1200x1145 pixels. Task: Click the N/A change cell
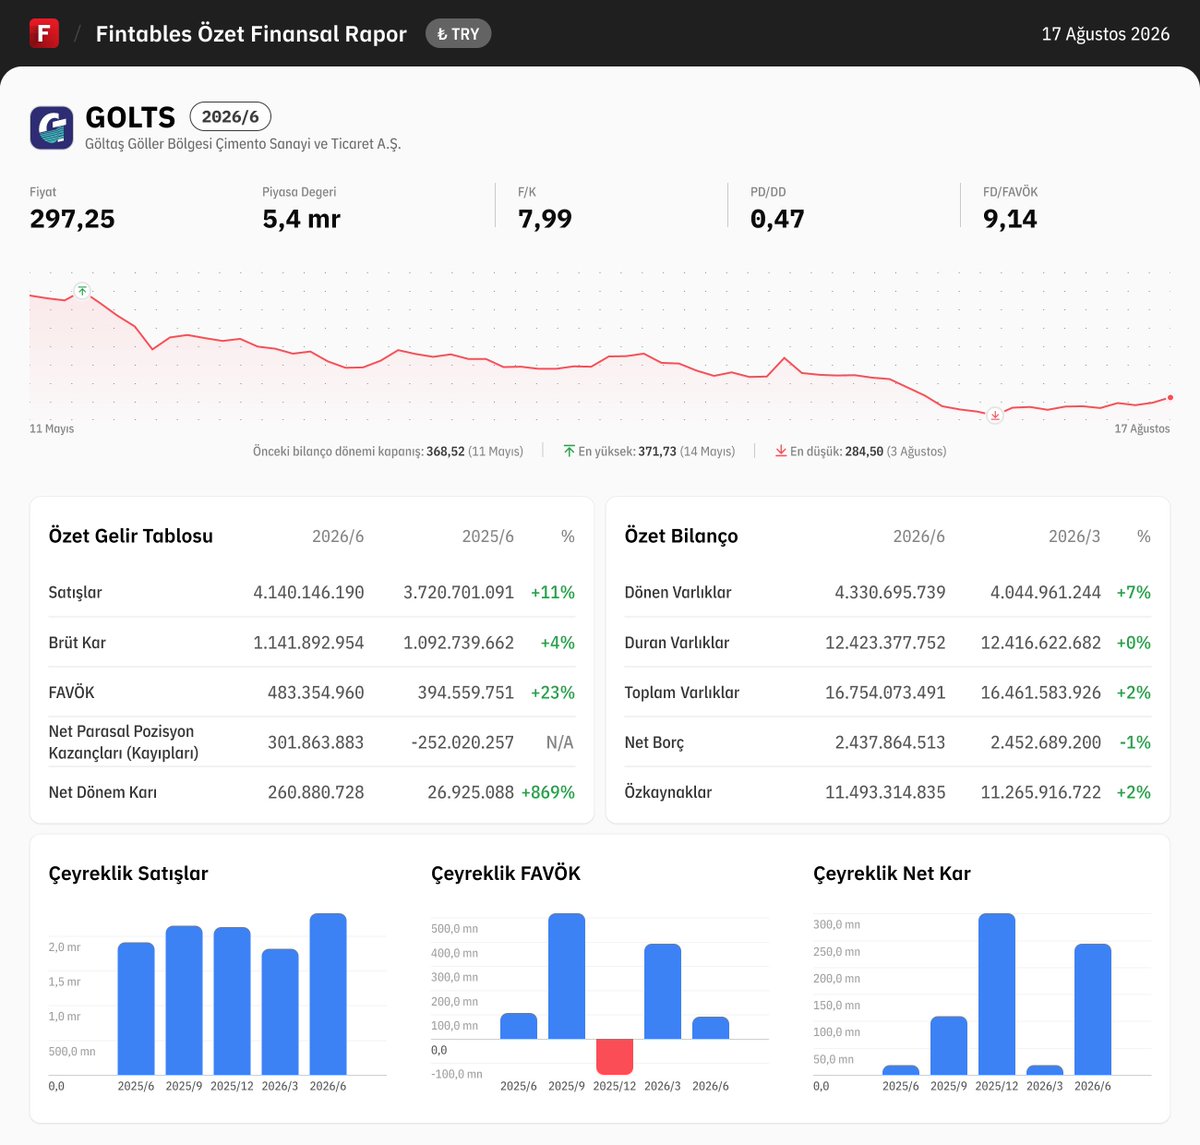pyautogui.click(x=560, y=742)
